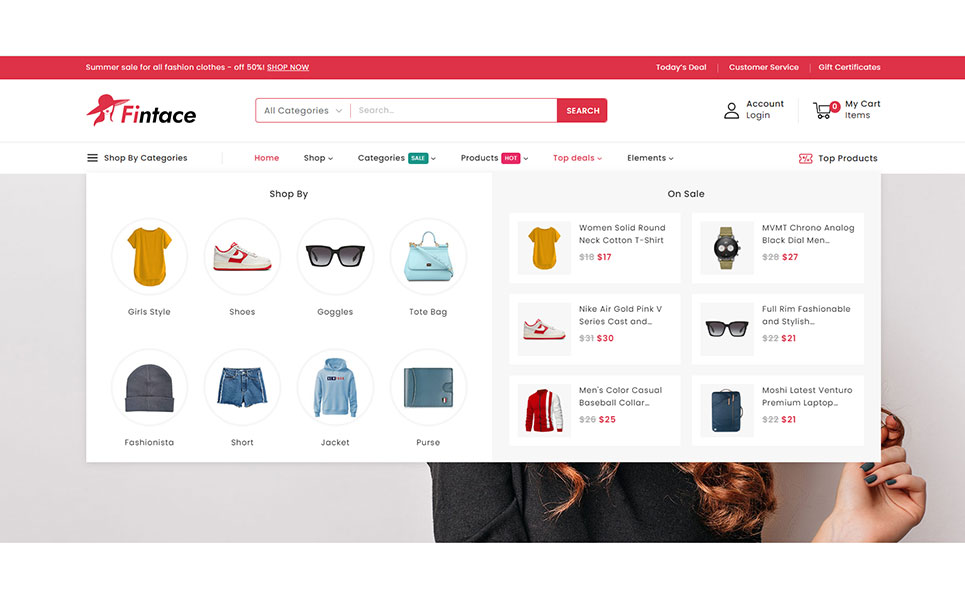Select the Shoes category circle
The height and width of the screenshot is (600, 965).
pyautogui.click(x=242, y=256)
